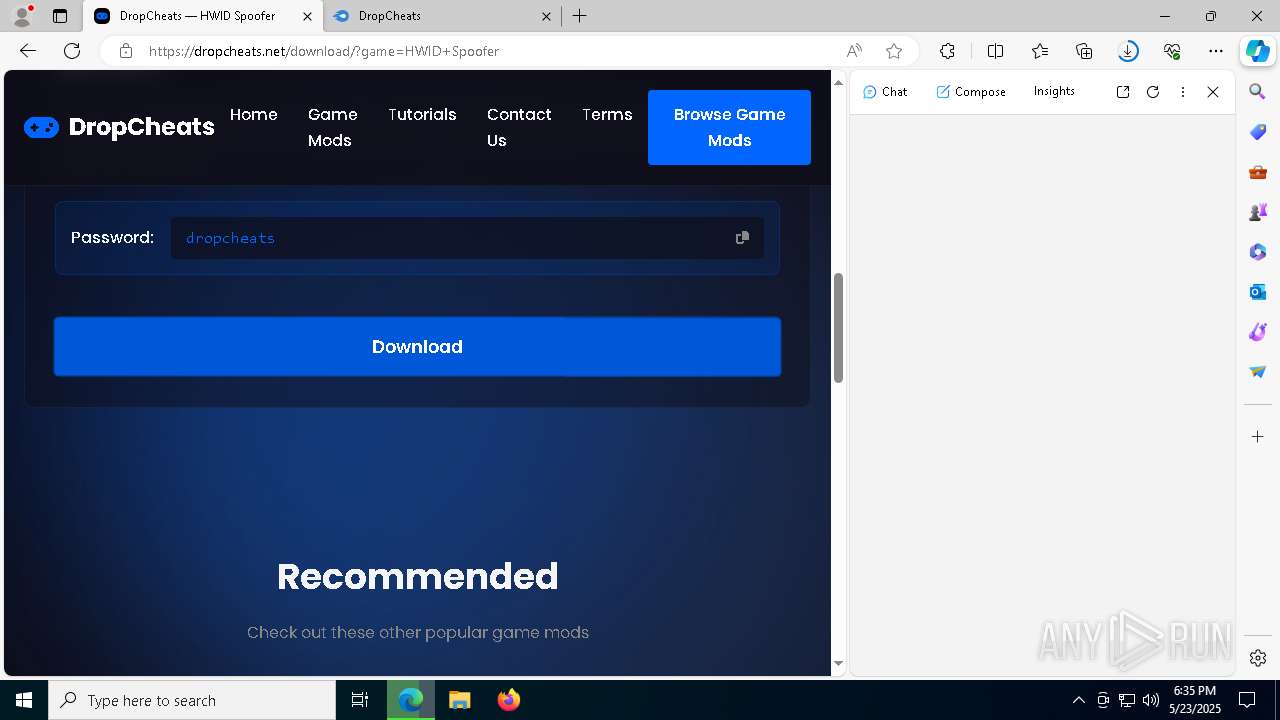View site information lock icon
The width and height of the screenshot is (1280, 720).
click(x=126, y=51)
